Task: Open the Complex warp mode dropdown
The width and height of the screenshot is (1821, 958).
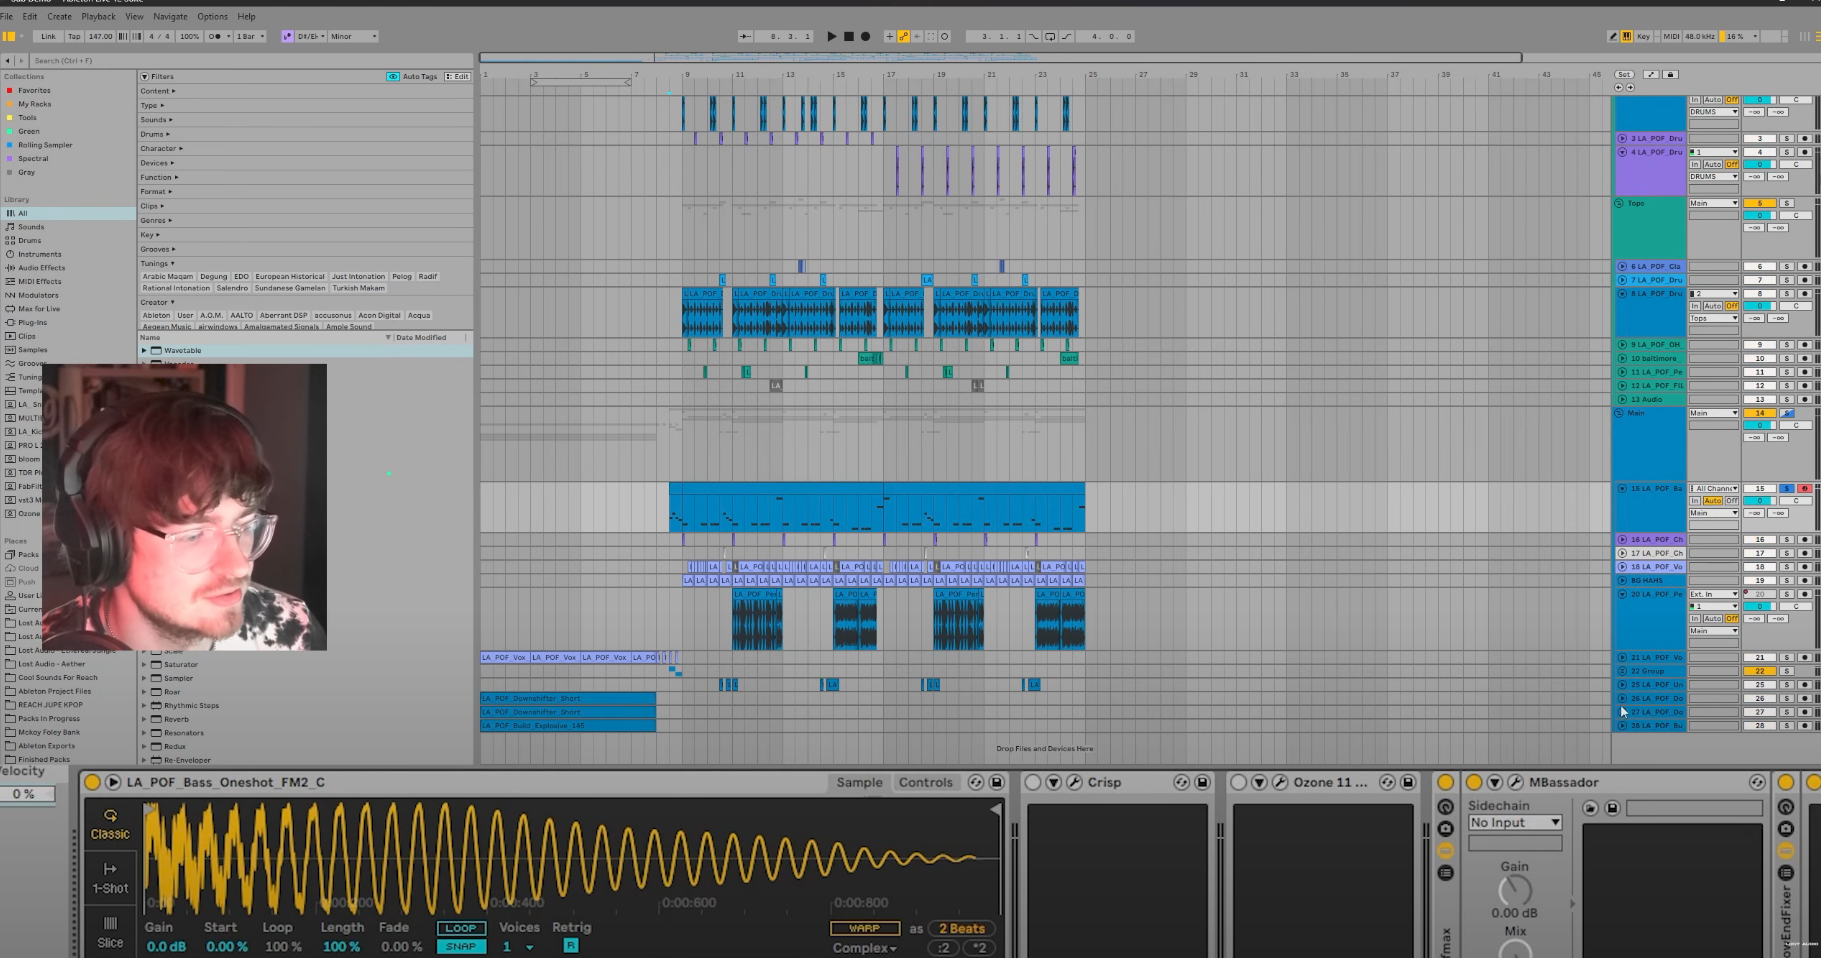Action: point(864,948)
